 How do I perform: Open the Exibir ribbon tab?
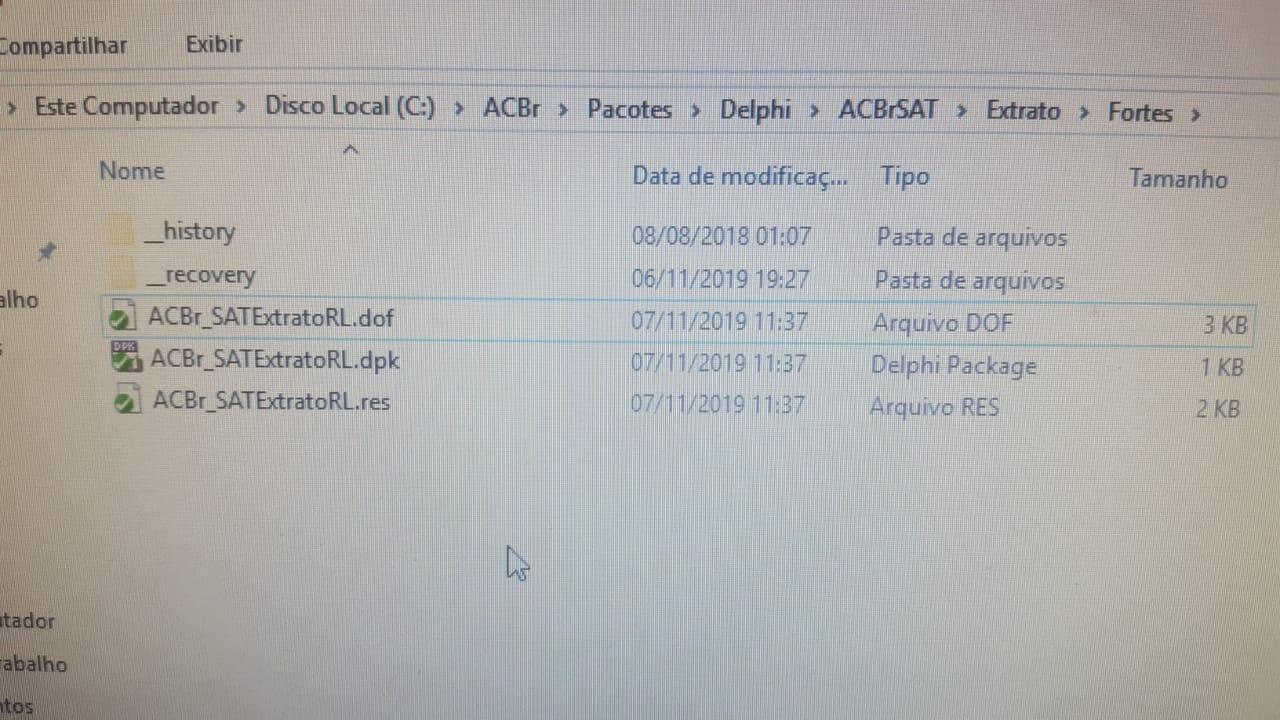[214, 45]
